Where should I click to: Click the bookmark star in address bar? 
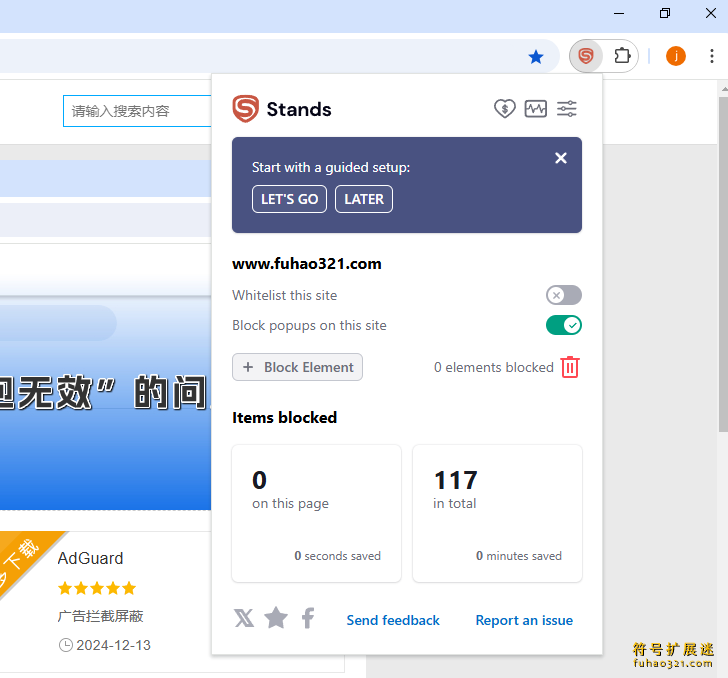[x=536, y=57]
